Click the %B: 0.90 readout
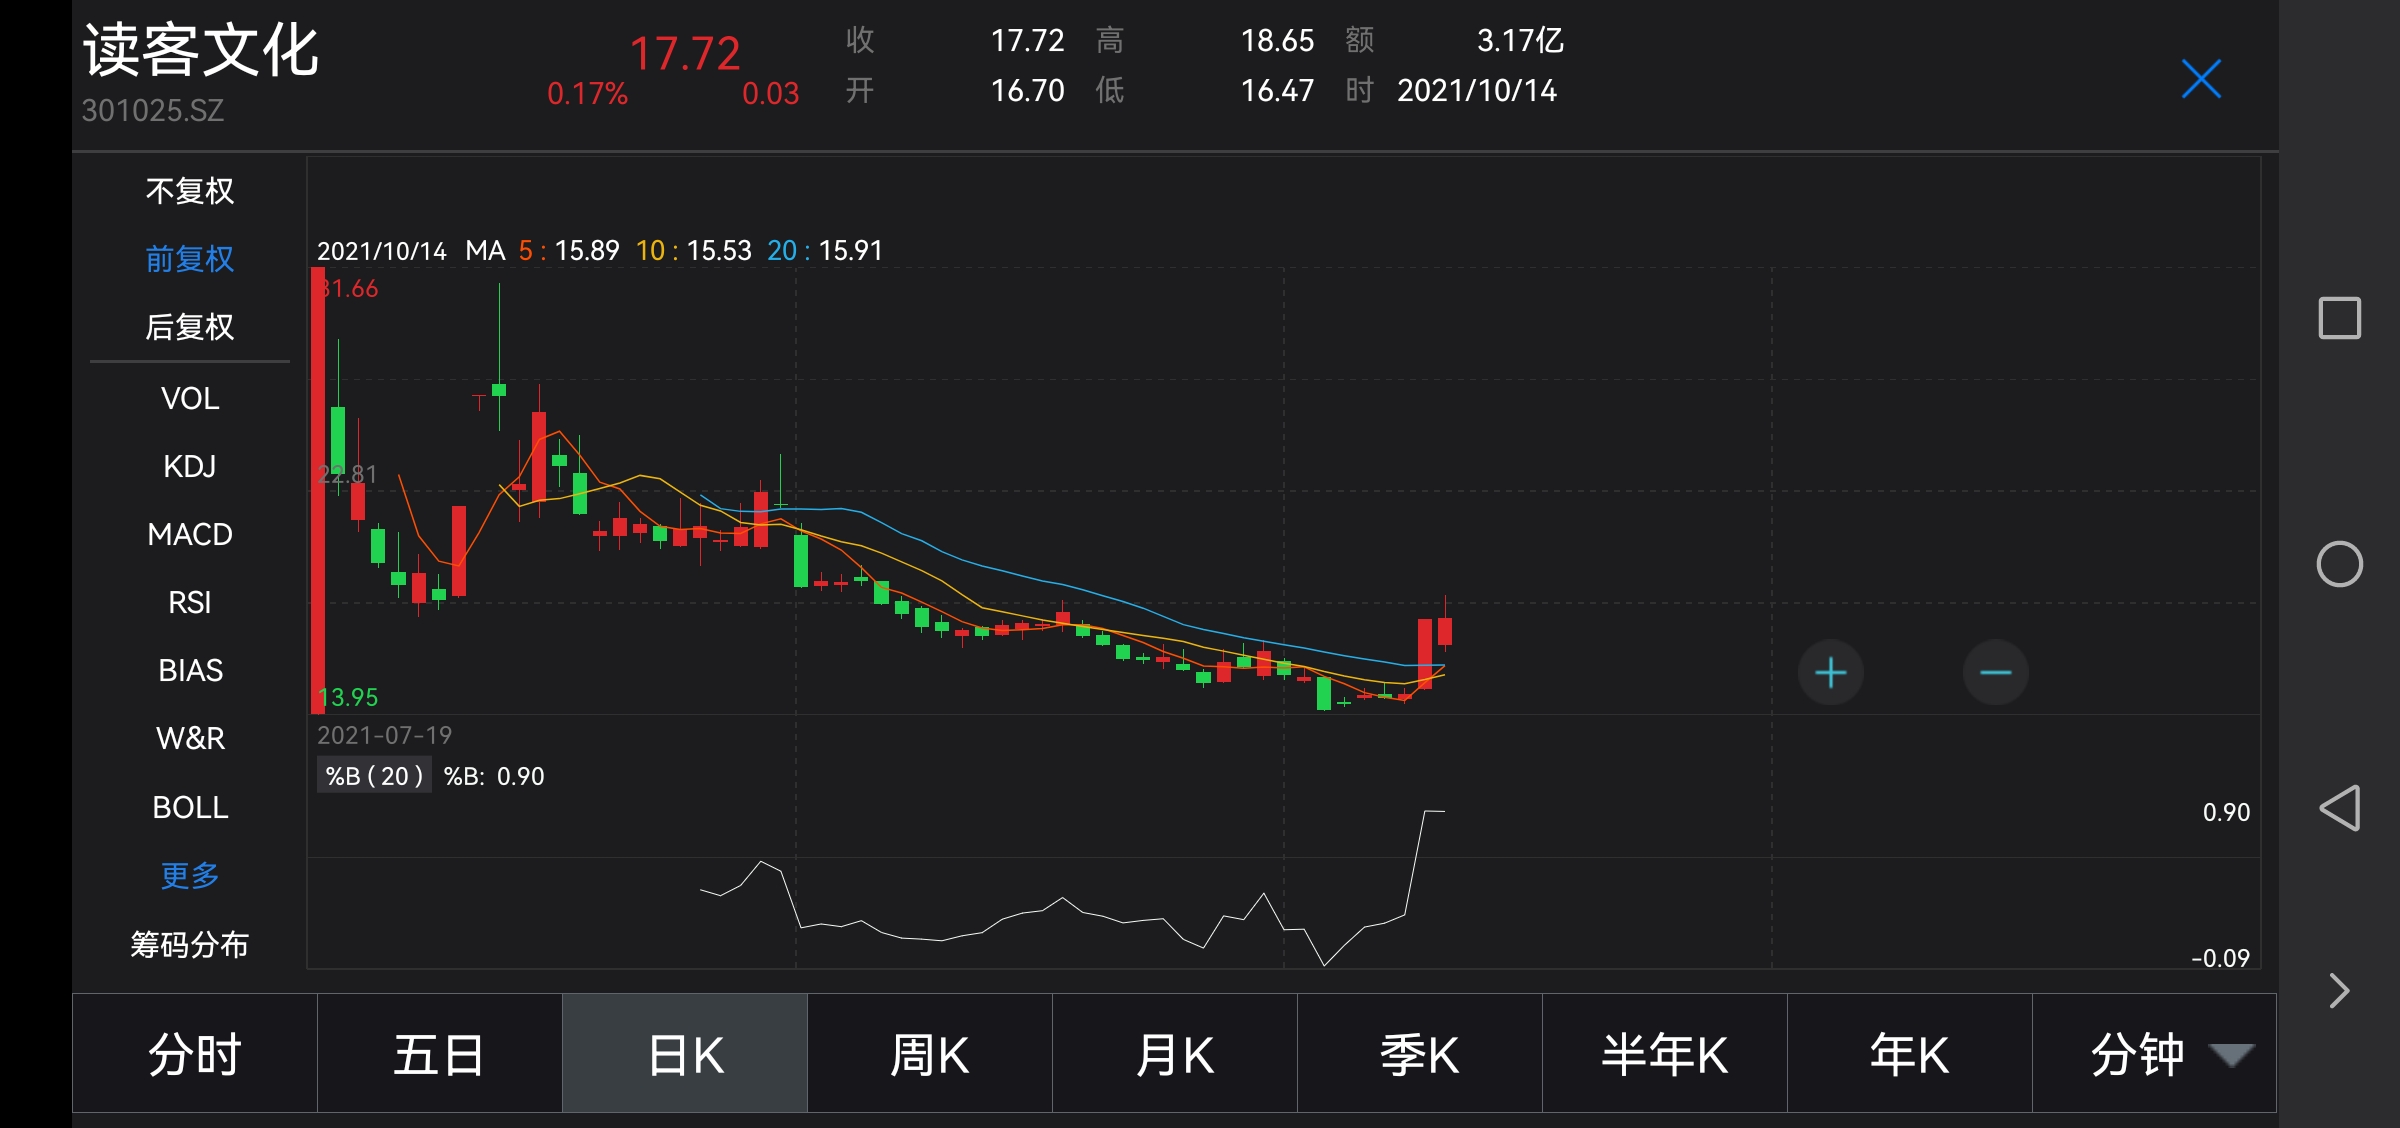The width and height of the screenshot is (2400, 1128). pos(494,776)
